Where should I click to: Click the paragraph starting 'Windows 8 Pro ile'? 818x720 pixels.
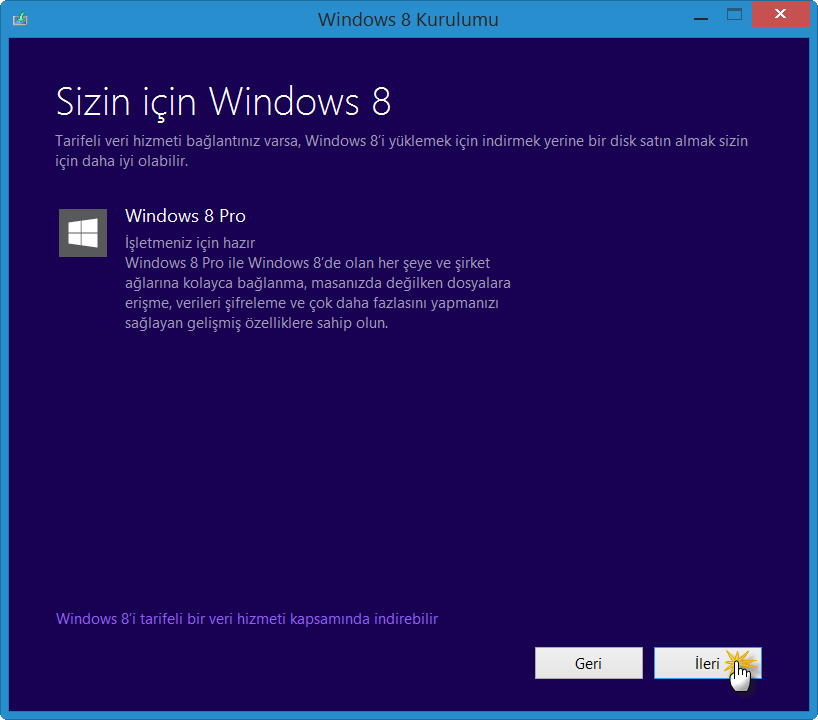tap(318, 293)
